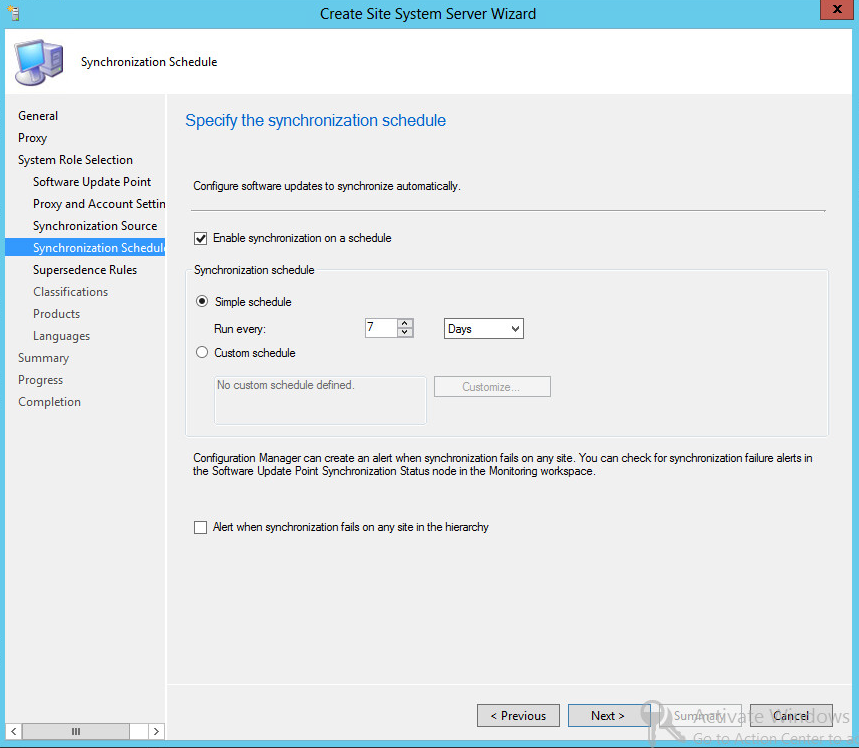Viewport: 859px width, 748px height.
Task: Select the Custom schedule option
Action: pyautogui.click(x=201, y=351)
